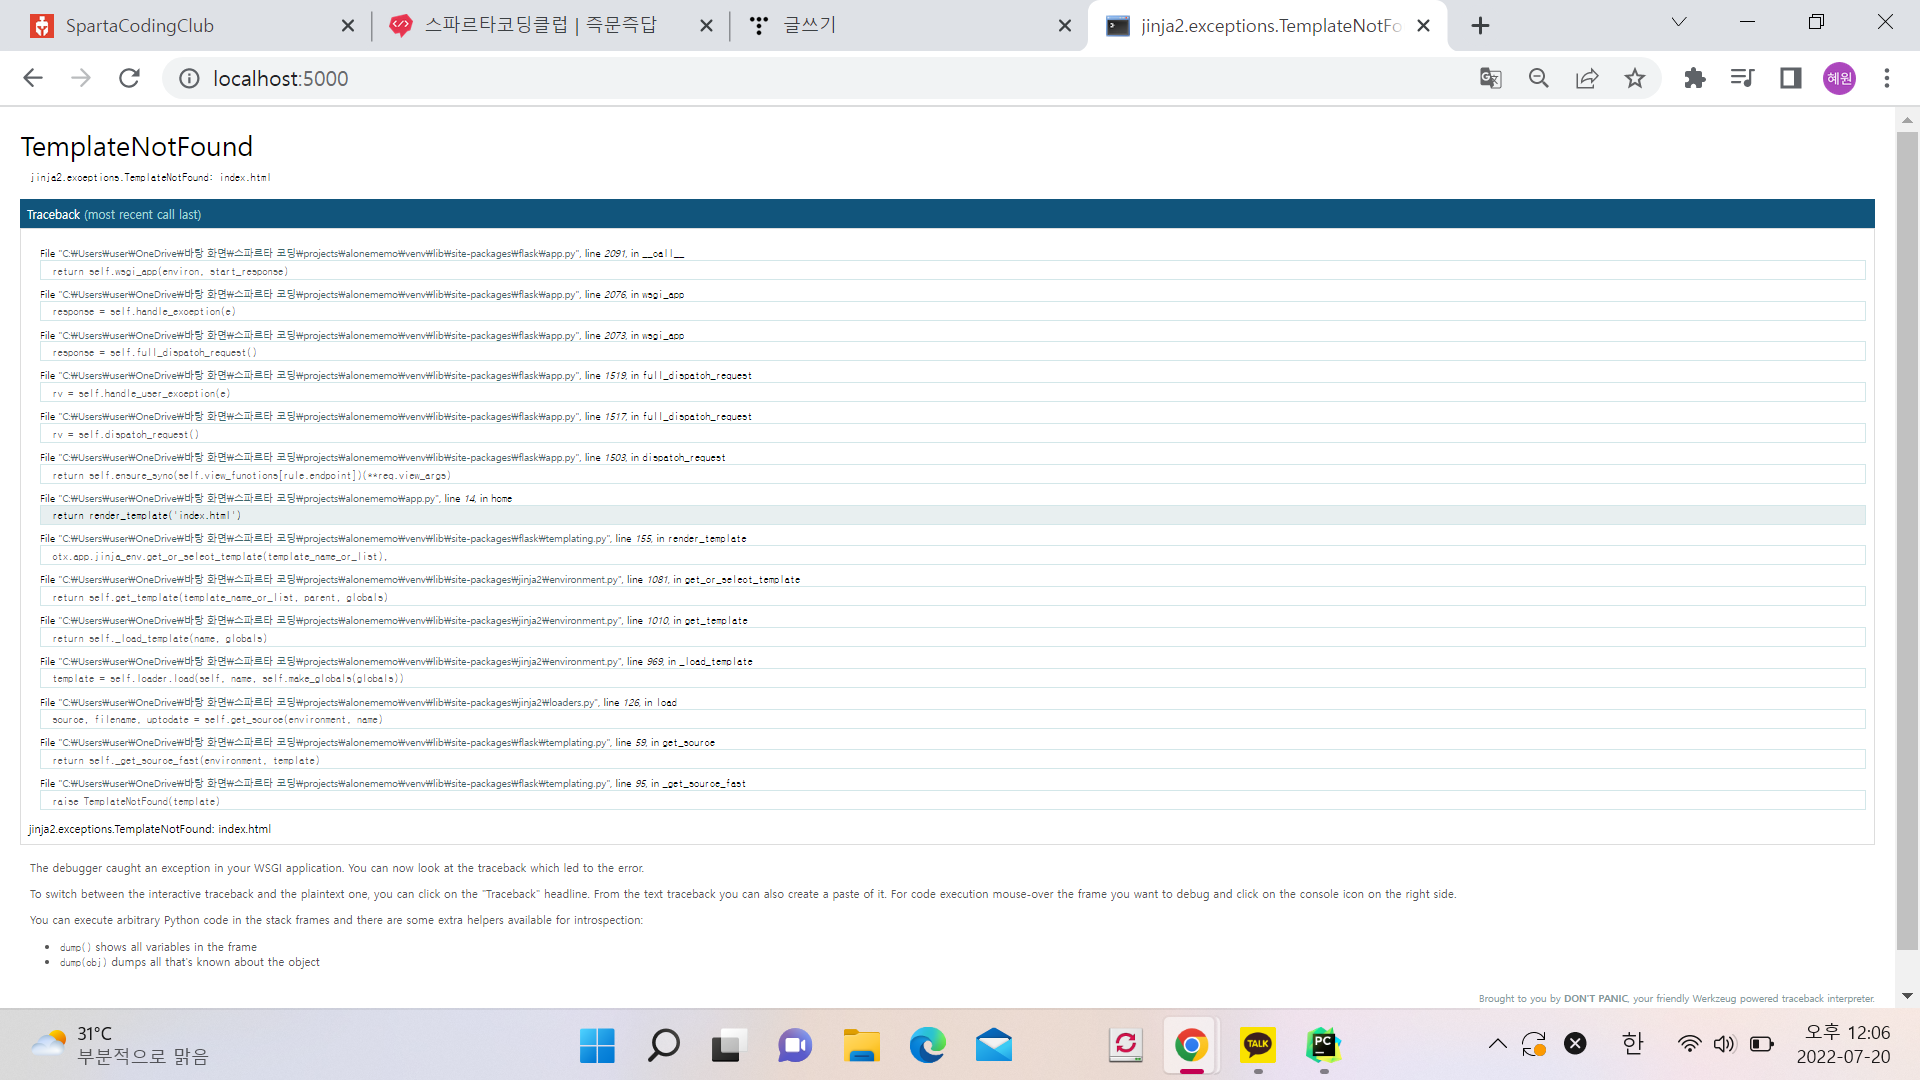This screenshot has width=1920, height=1080.
Task: Click the Traceback headline bar
Action: point(947,214)
